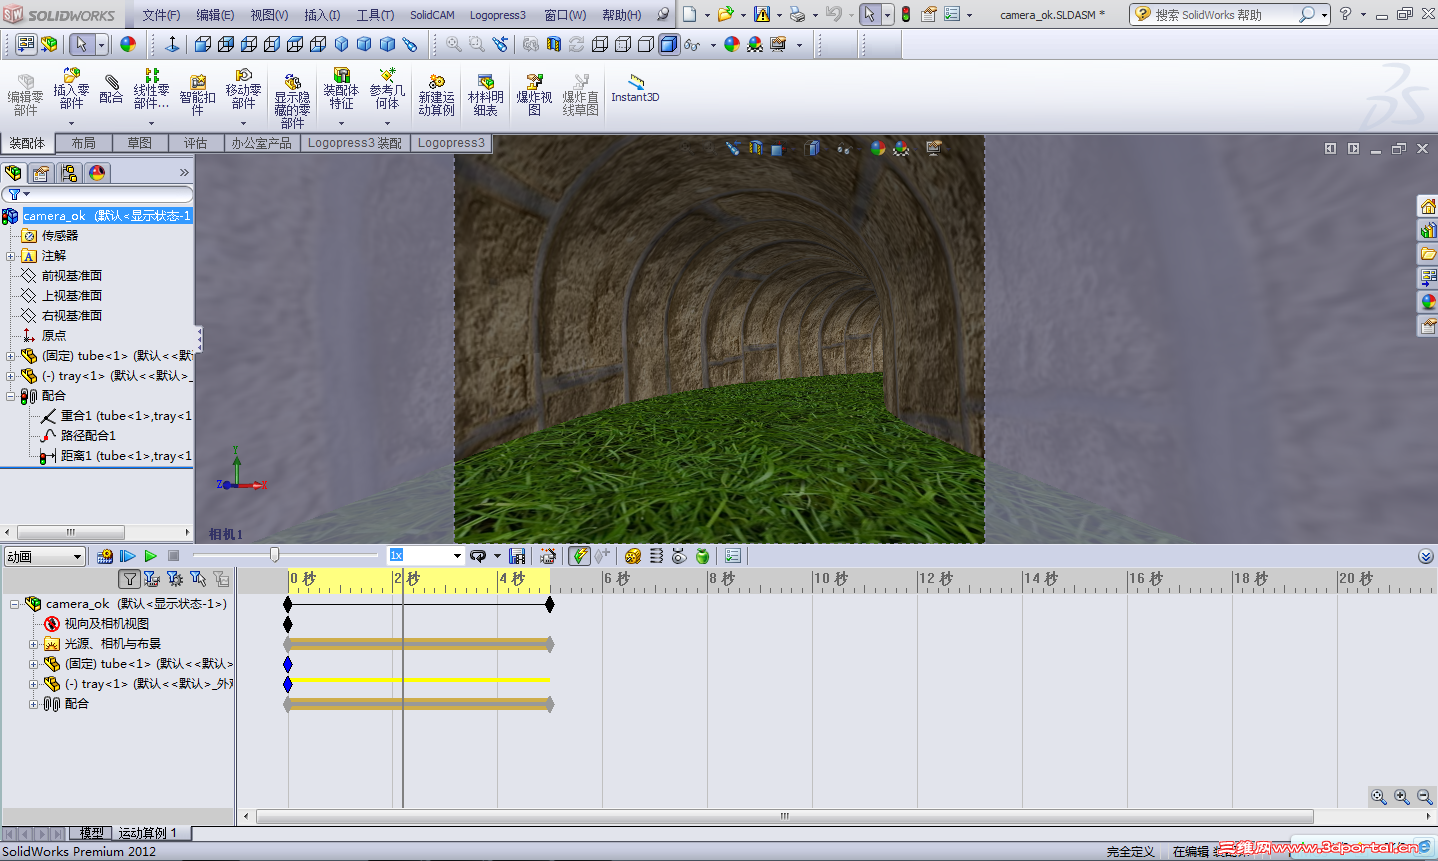Open the 工具(T) menu
The image size is (1438, 861).
(375, 15)
